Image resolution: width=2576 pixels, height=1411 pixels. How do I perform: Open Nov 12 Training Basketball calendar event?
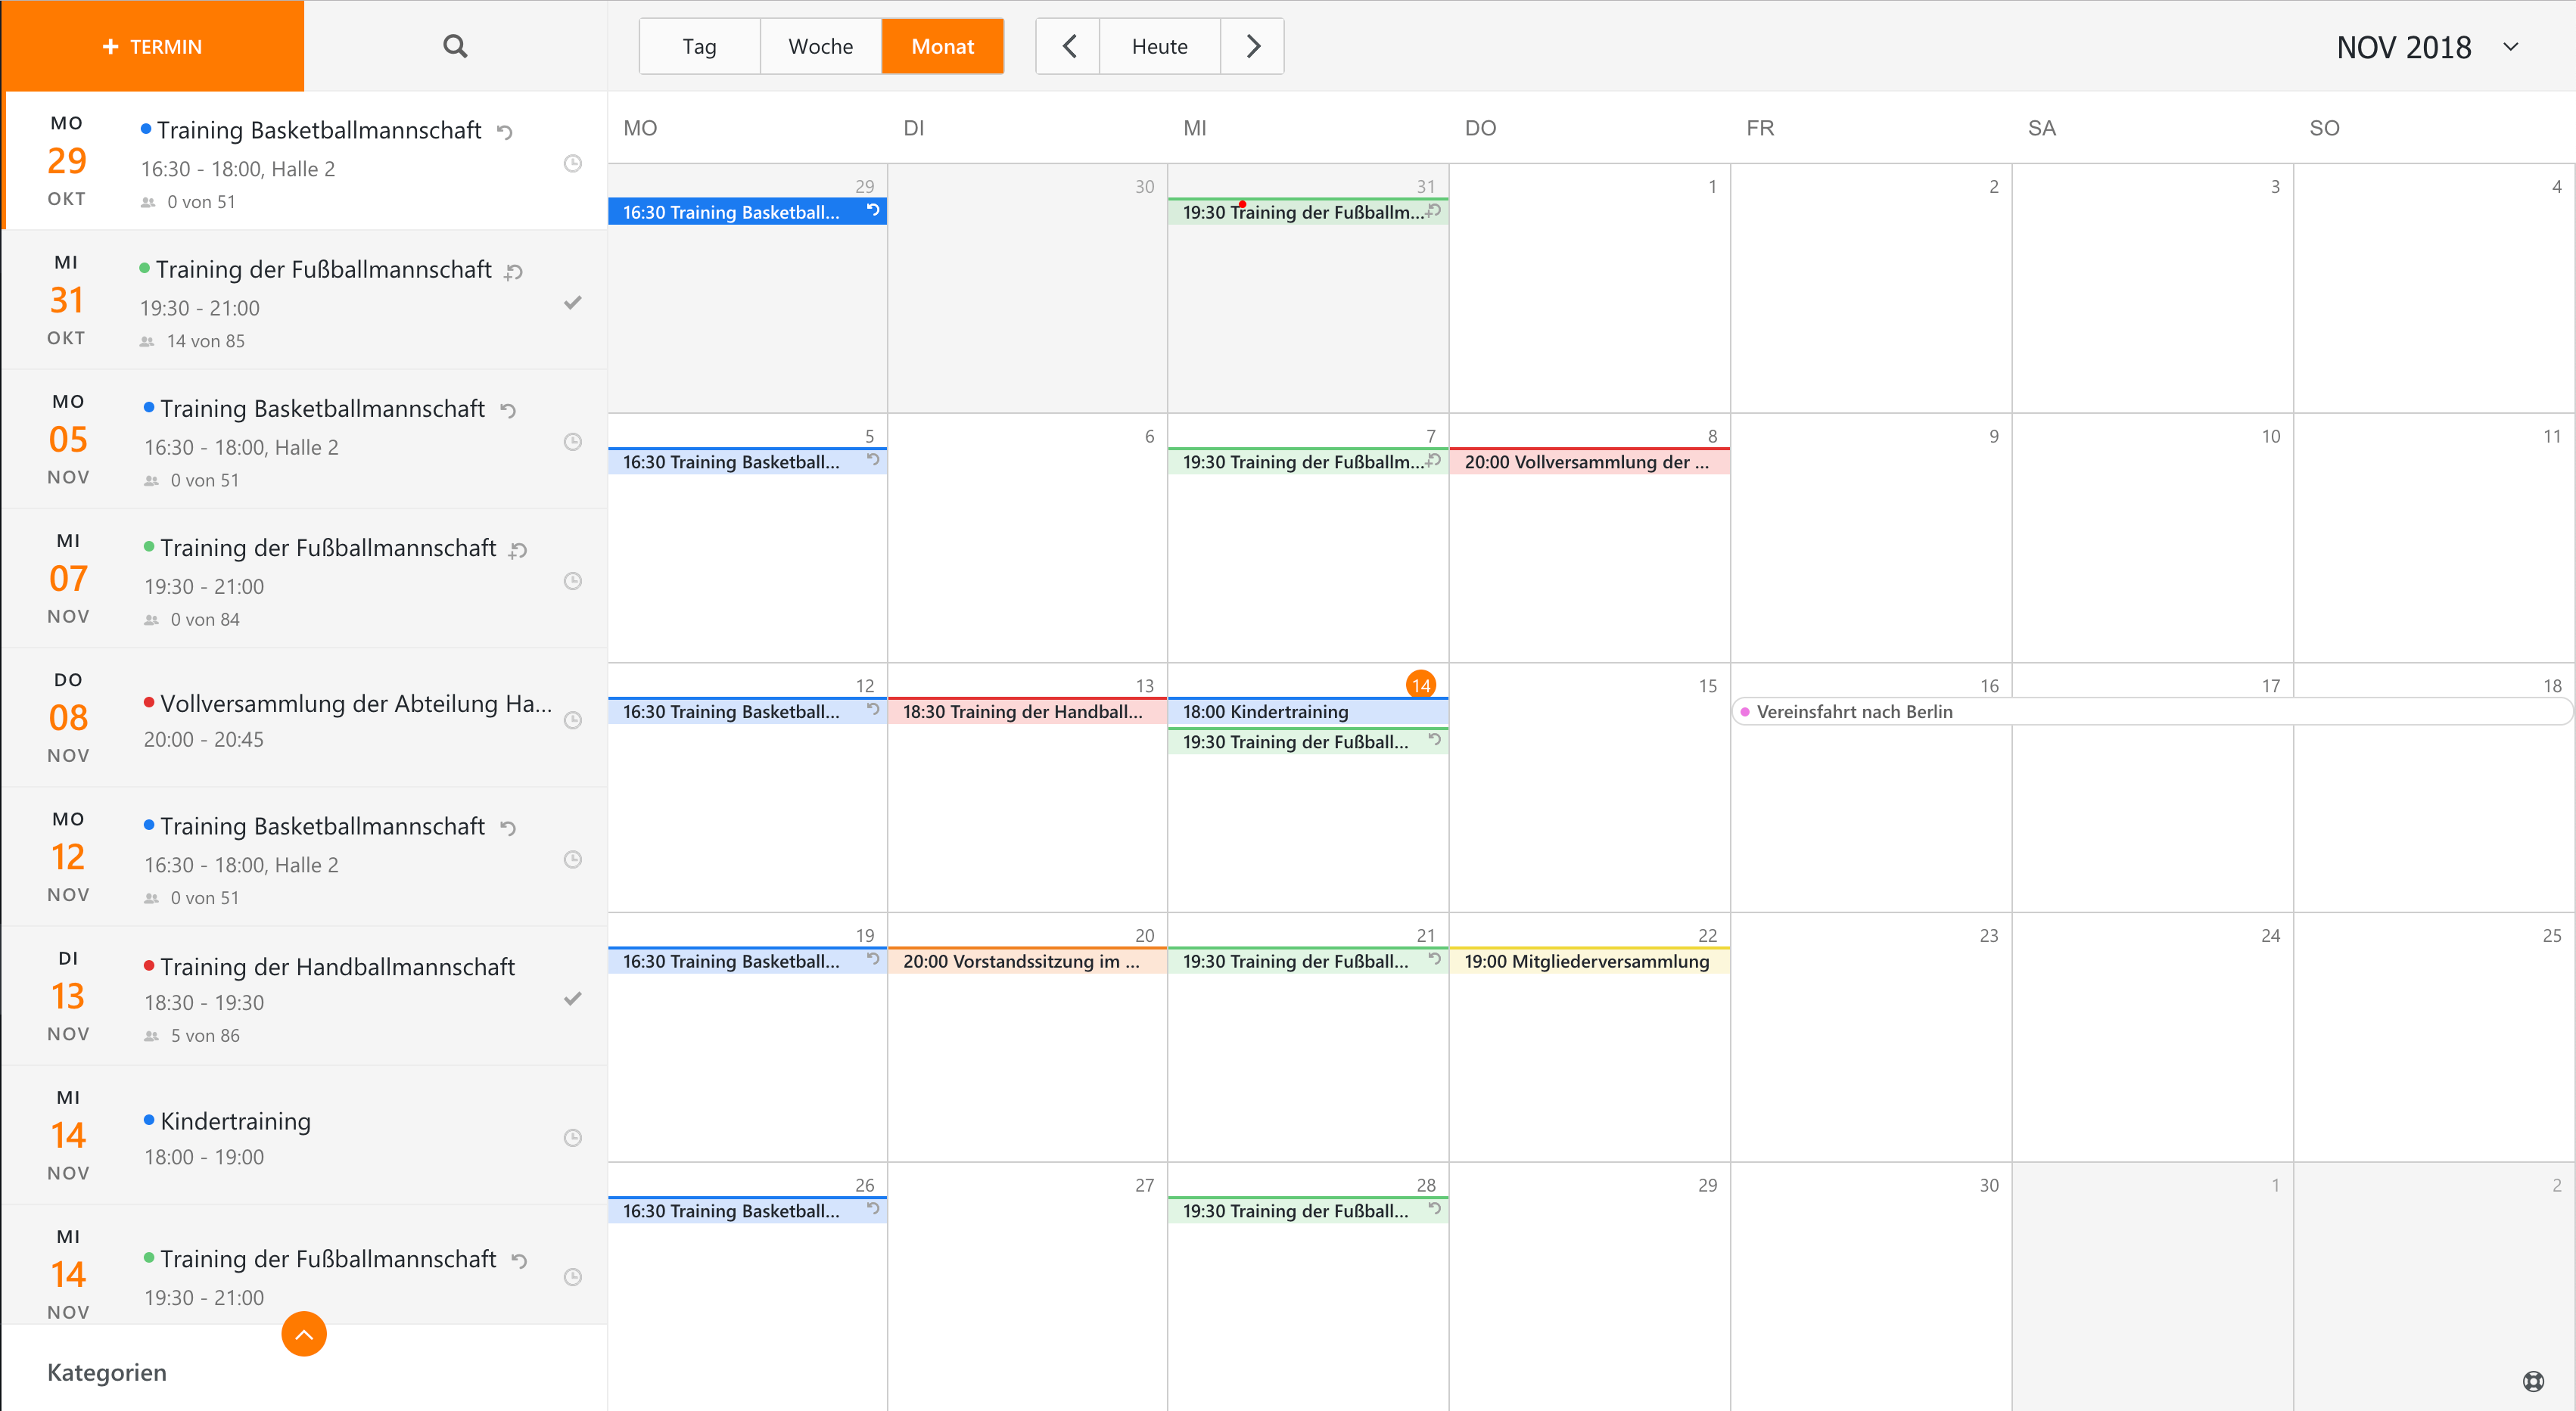tap(747, 711)
